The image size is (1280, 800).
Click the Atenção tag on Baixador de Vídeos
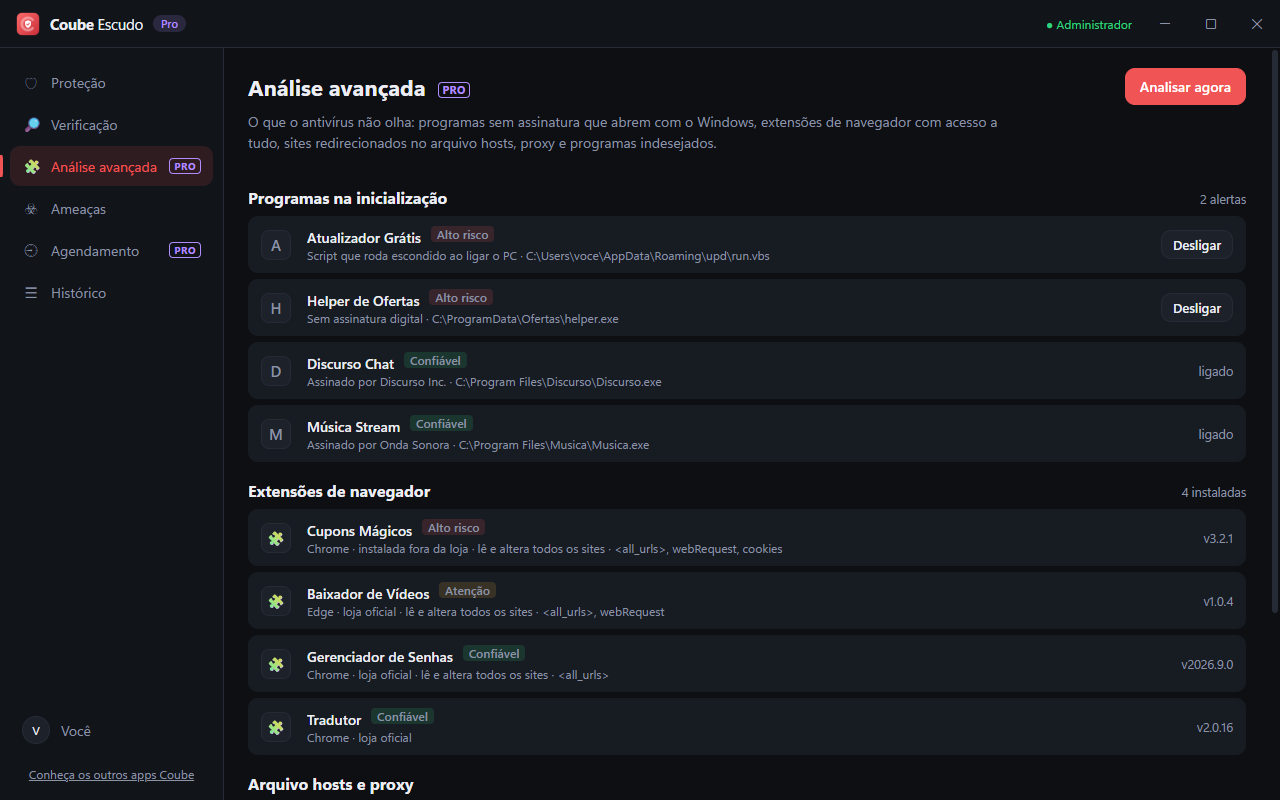click(467, 591)
